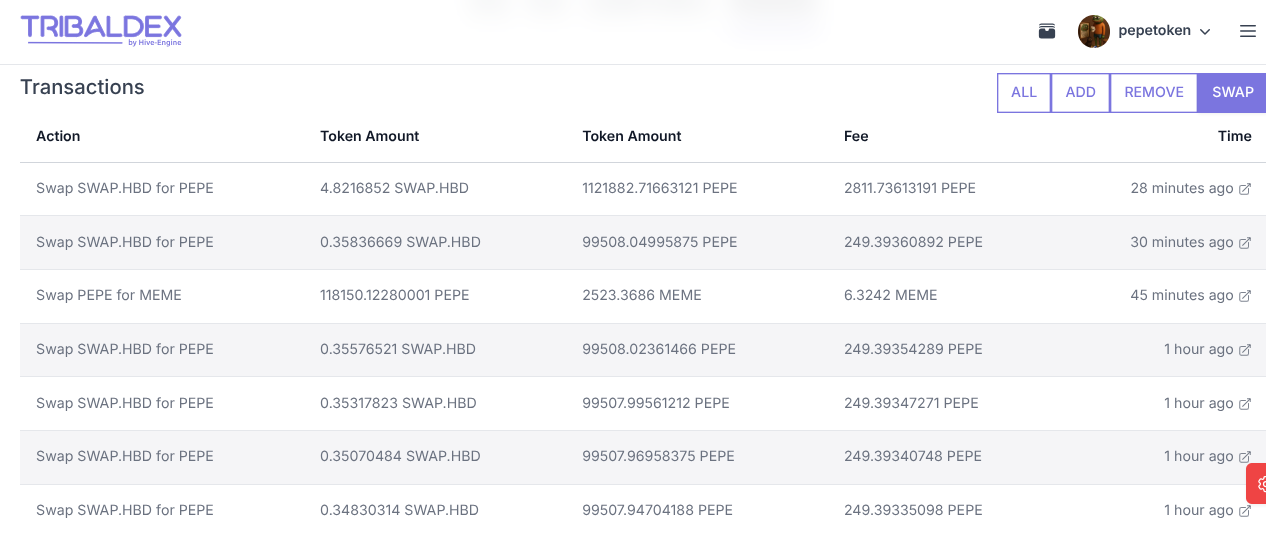Open the wallet icon in header

[1047, 31]
